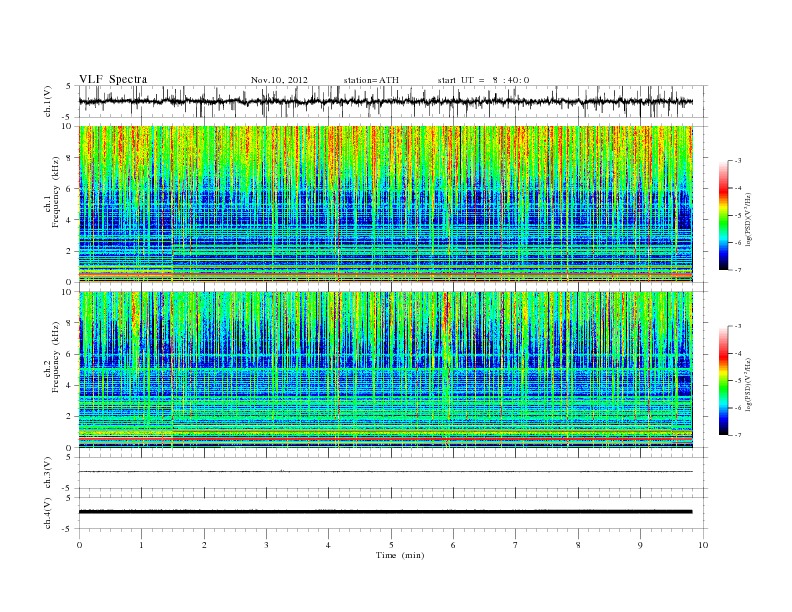Click time axis tick label "6" under plots
Screen dimensions: 792x612
453,545
